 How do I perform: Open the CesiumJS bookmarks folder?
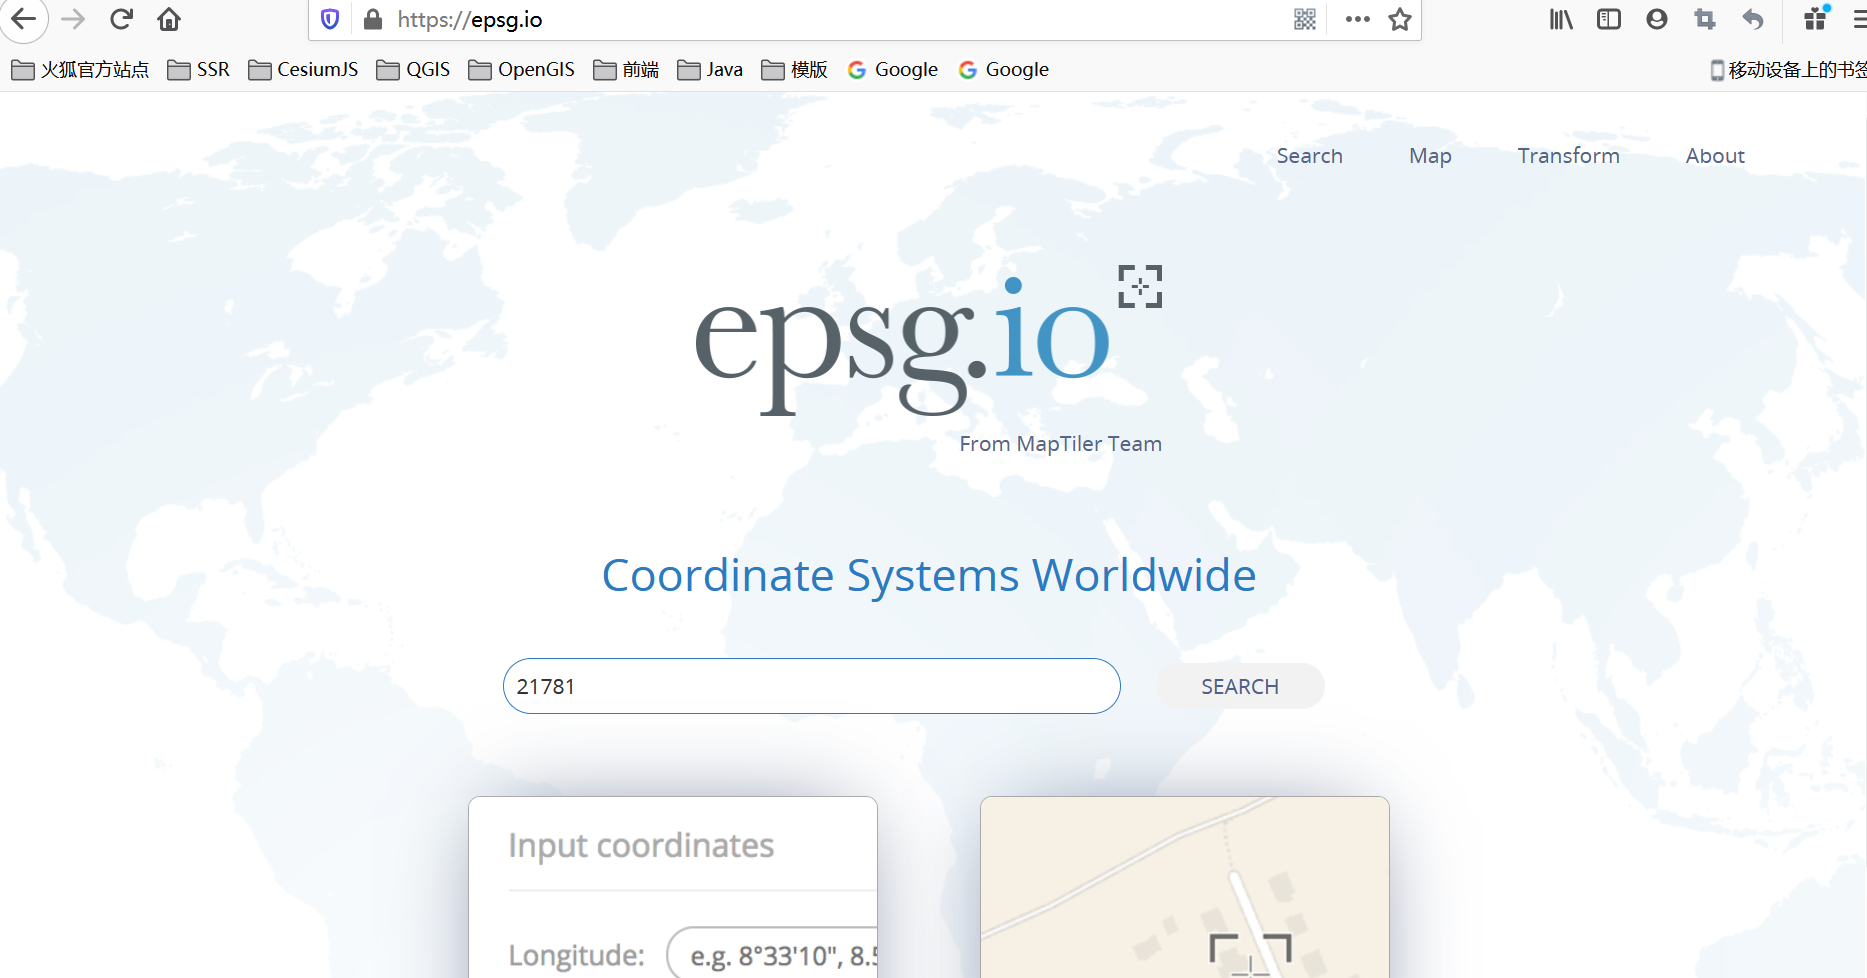pos(303,69)
